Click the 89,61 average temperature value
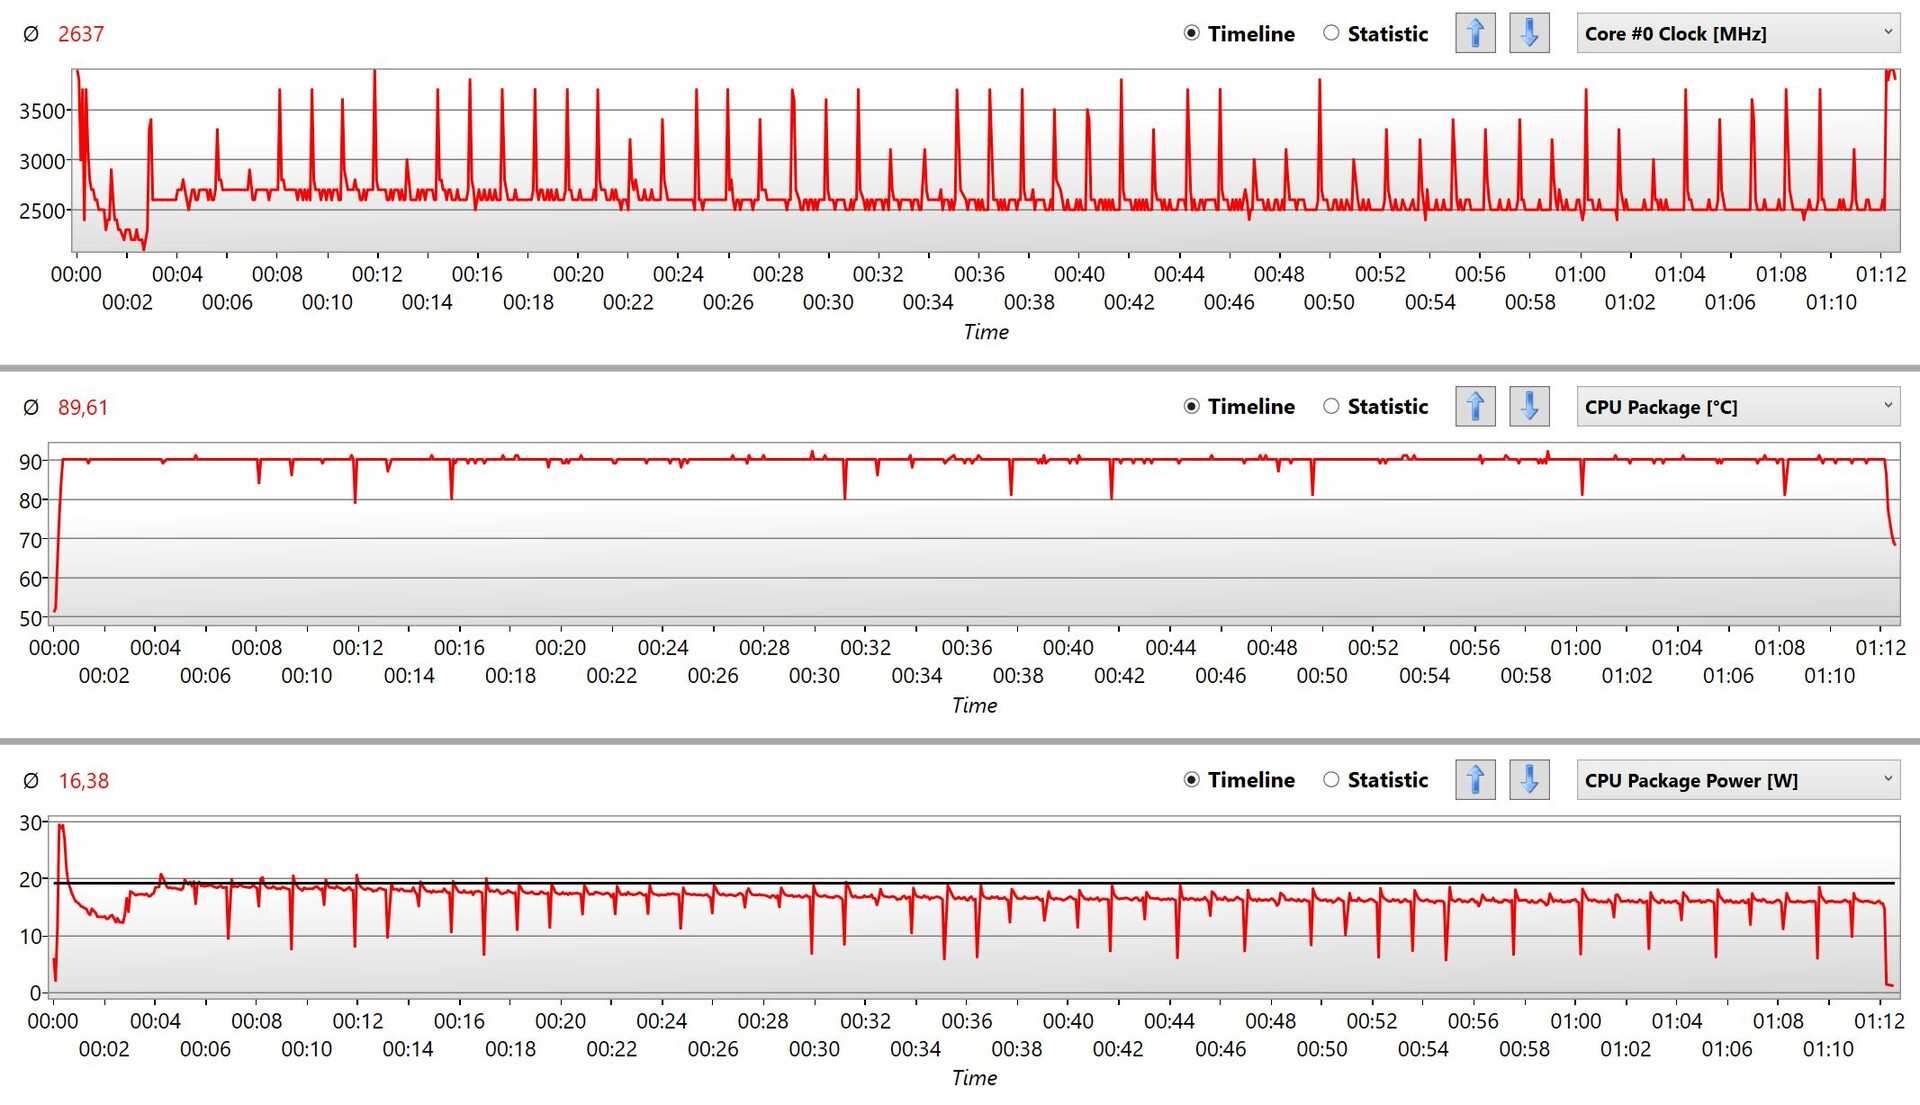Screen dimensions: 1920x1105 (x=83, y=407)
